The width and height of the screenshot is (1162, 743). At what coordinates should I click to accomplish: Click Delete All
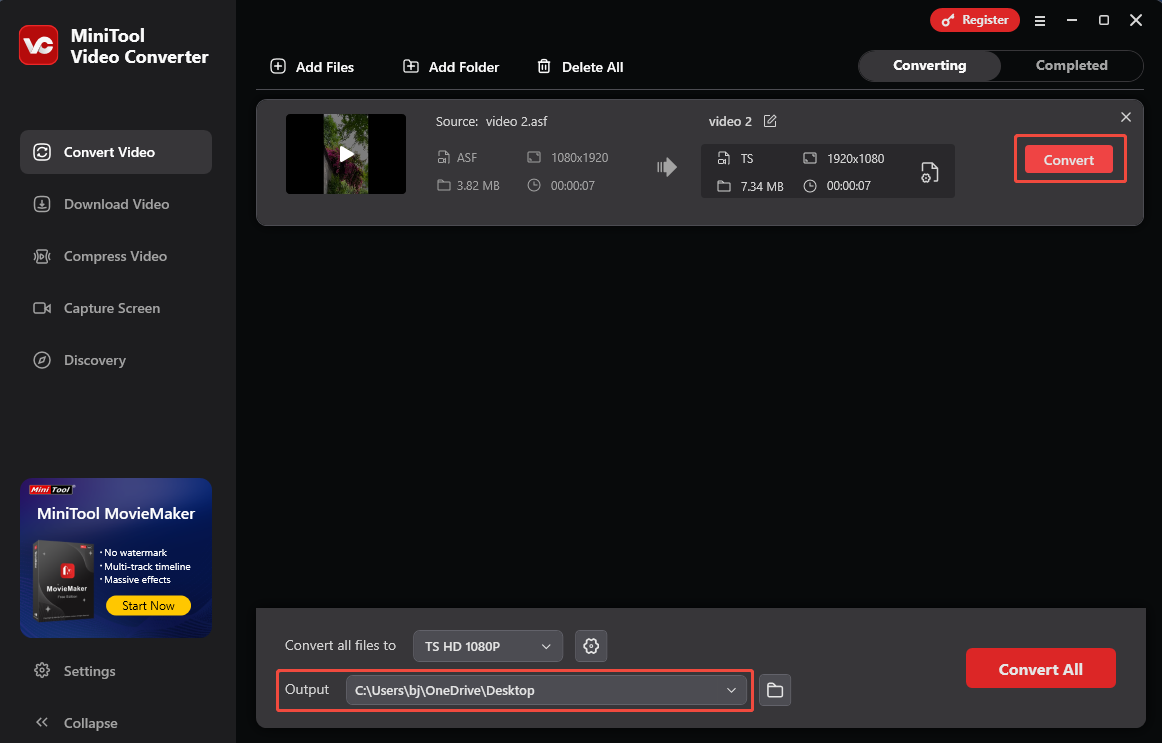click(x=580, y=67)
